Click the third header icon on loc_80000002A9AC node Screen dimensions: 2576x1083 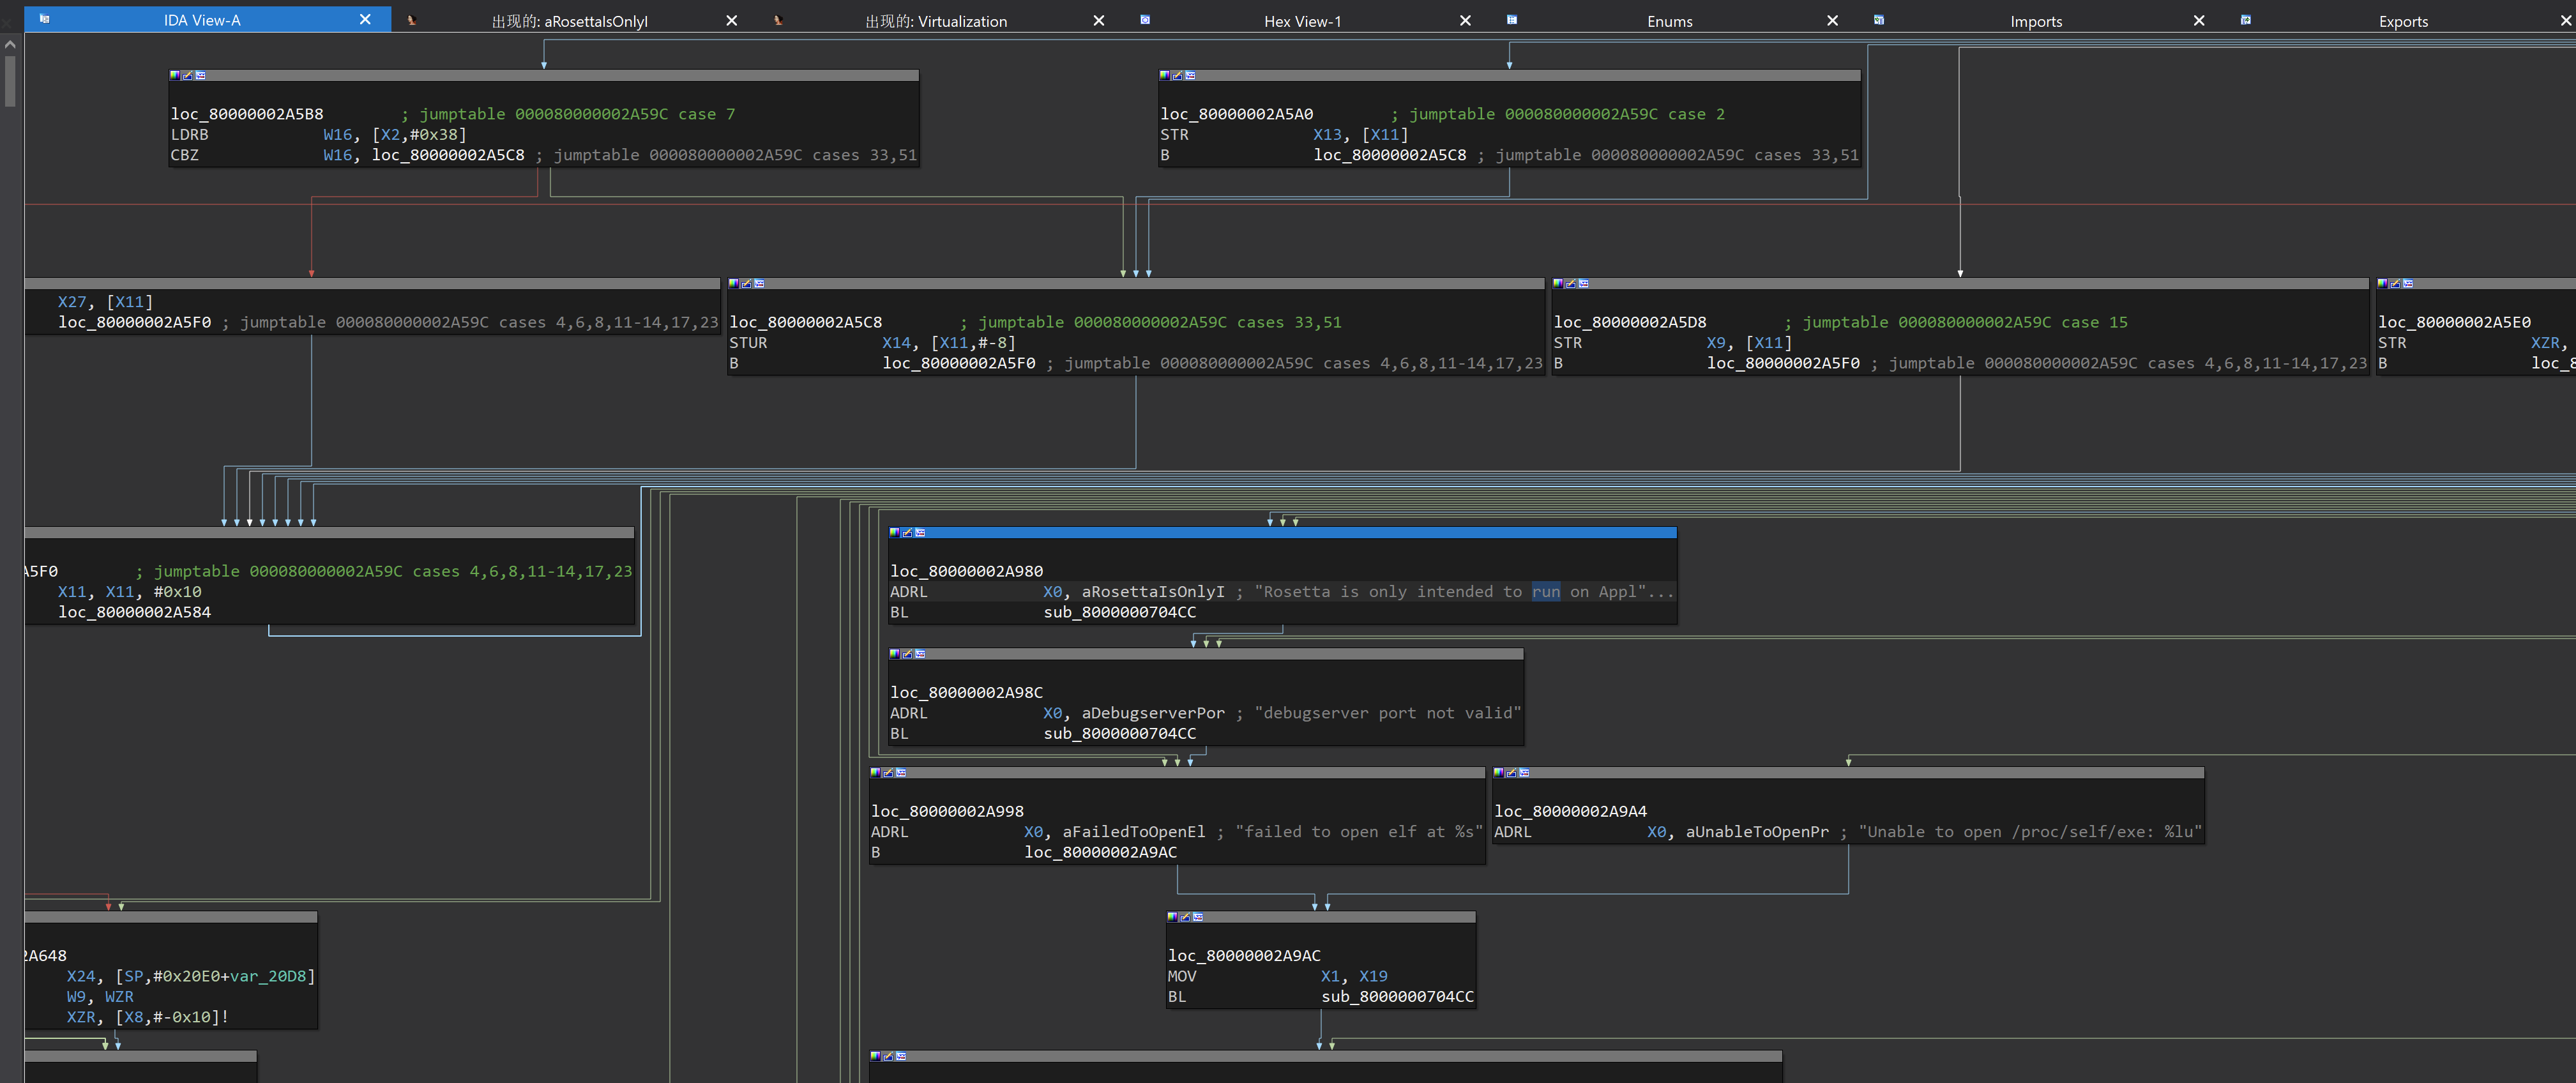tap(1198, 917)
